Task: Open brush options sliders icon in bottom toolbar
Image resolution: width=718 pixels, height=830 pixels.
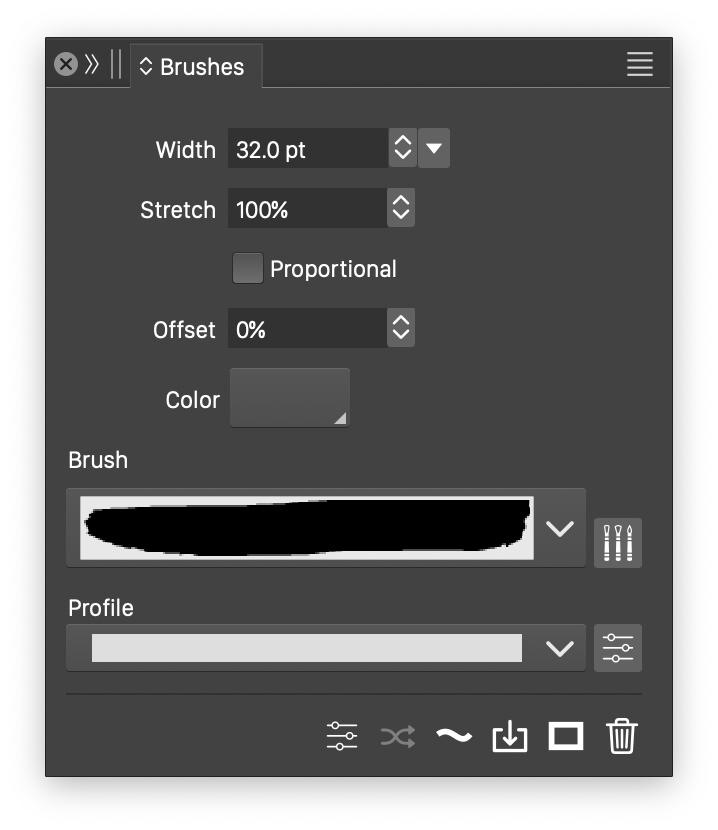Action: (342, 737)
